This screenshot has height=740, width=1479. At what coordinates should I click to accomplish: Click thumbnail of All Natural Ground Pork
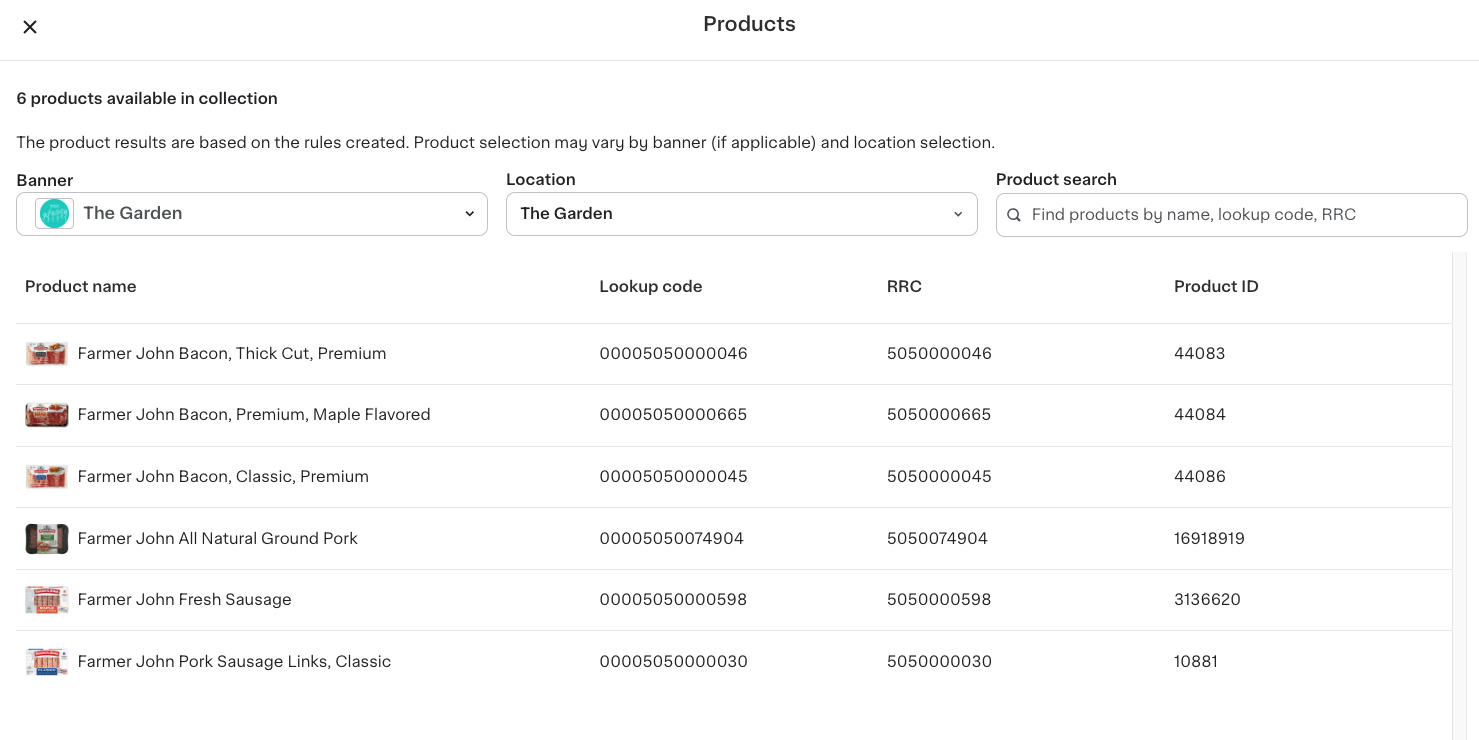(x=47, y=539)
